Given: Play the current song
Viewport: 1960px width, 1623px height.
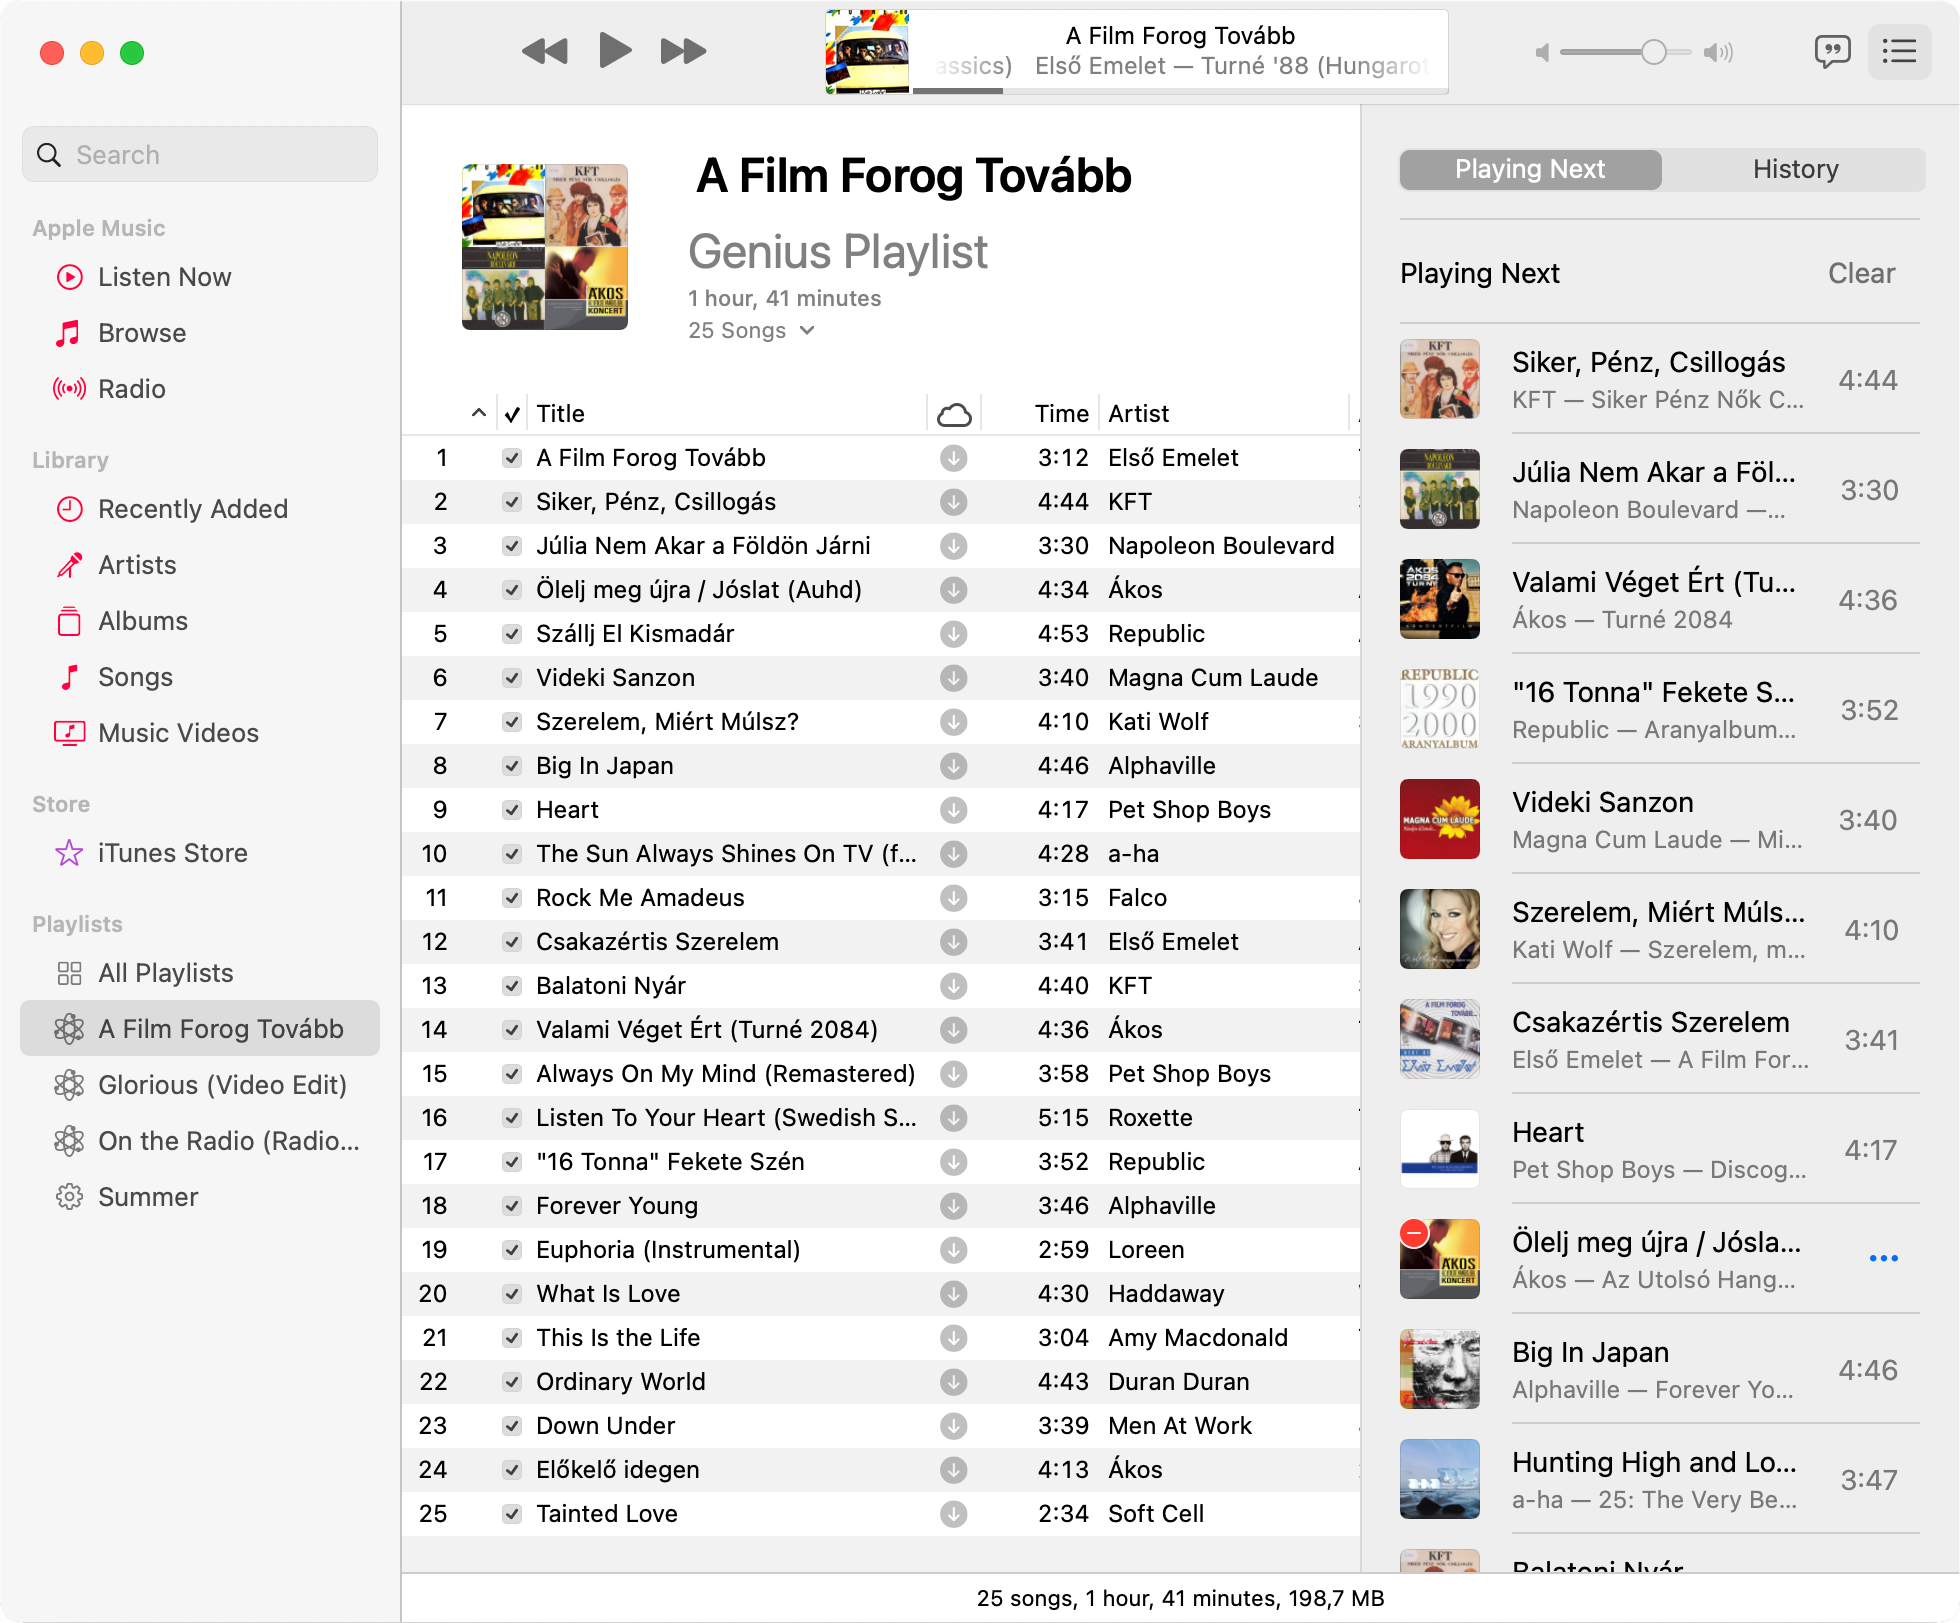Looking at the screenshot, I should click(x=615, y=50).
